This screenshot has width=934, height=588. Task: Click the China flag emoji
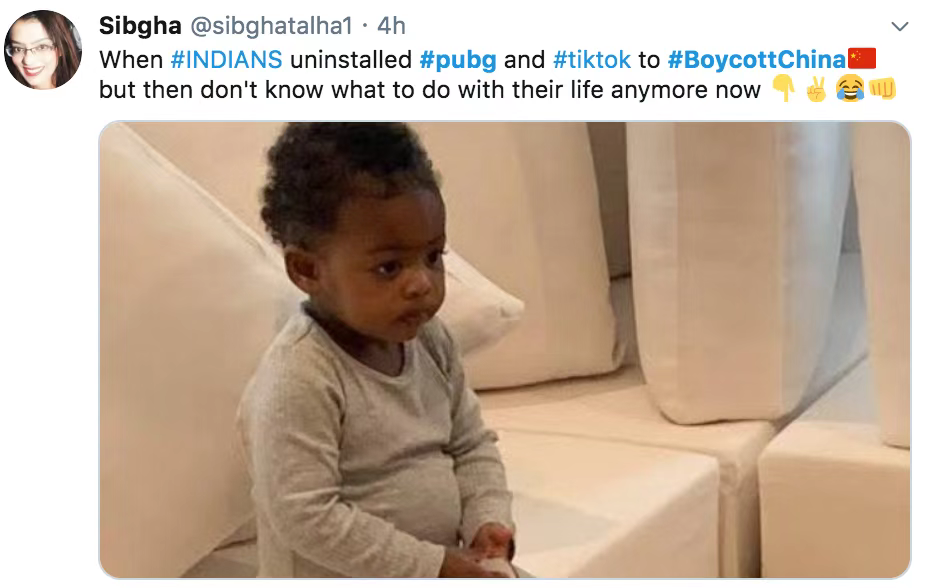pyautogui.click(x=862, y=58)
